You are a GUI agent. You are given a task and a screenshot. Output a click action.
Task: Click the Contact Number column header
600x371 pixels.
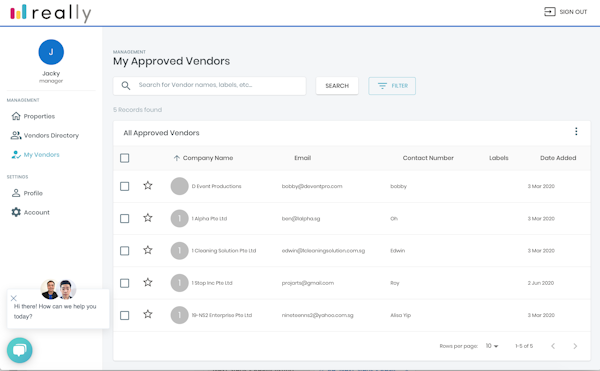(428, 158)
